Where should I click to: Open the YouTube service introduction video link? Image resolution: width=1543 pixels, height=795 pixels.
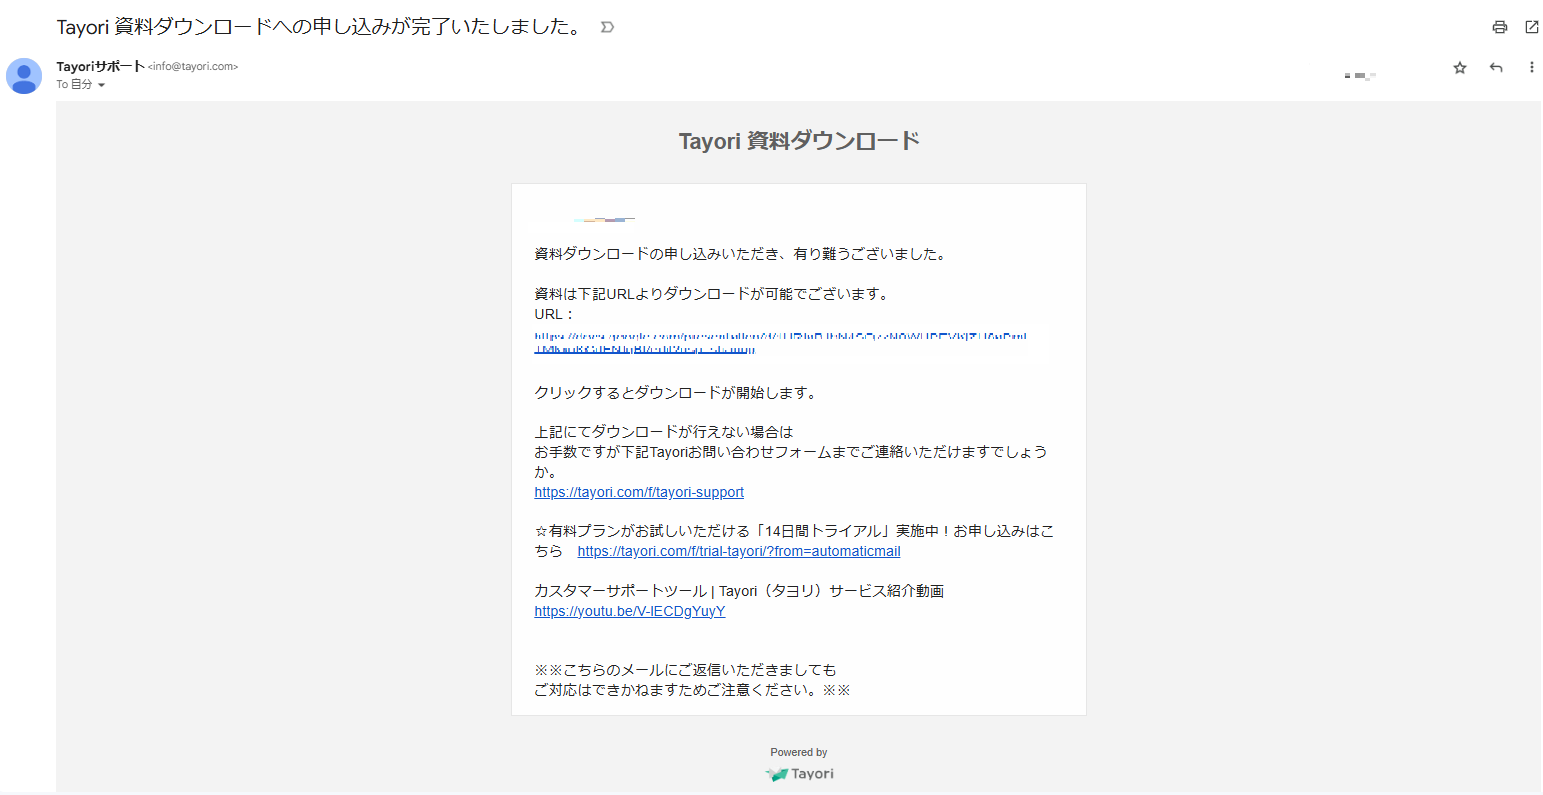(x=629, y=610)
